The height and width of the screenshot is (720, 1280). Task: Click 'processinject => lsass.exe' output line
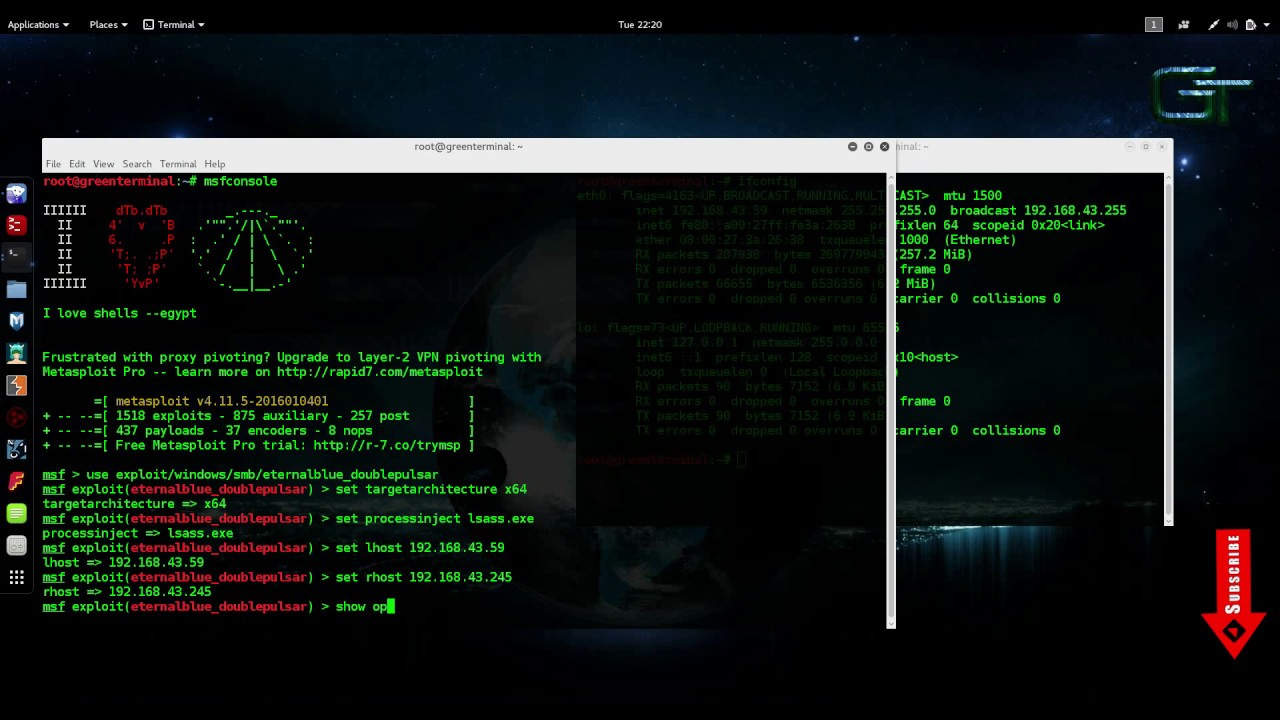[x=138, y=533]
